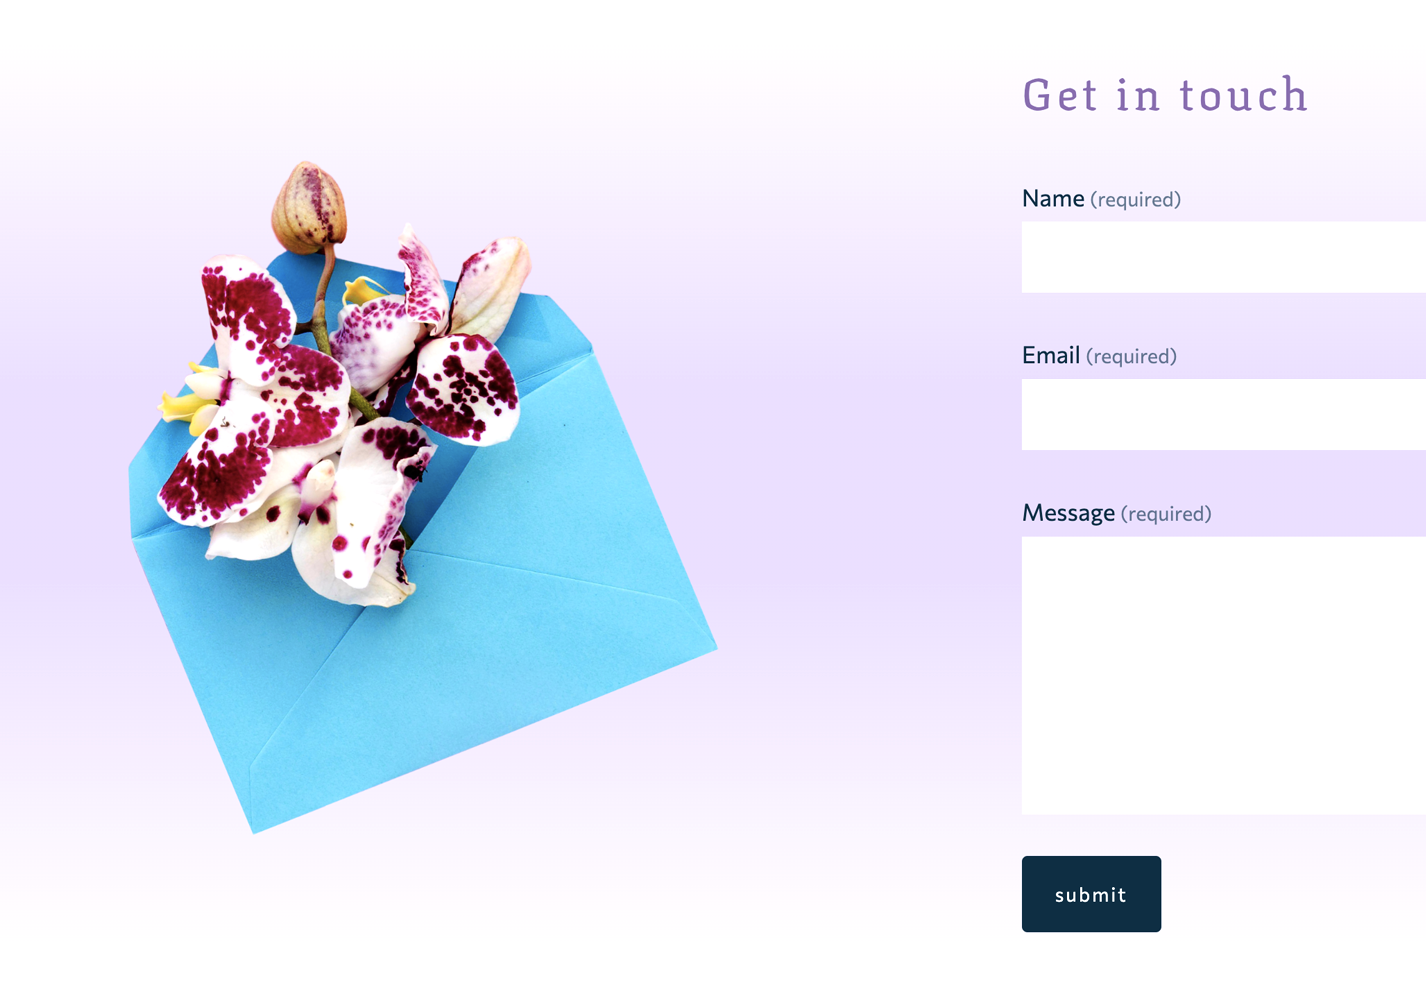Select '(required)' text next to Email
Screen dimensions: 1426x1000
(x=1131, y=356)
